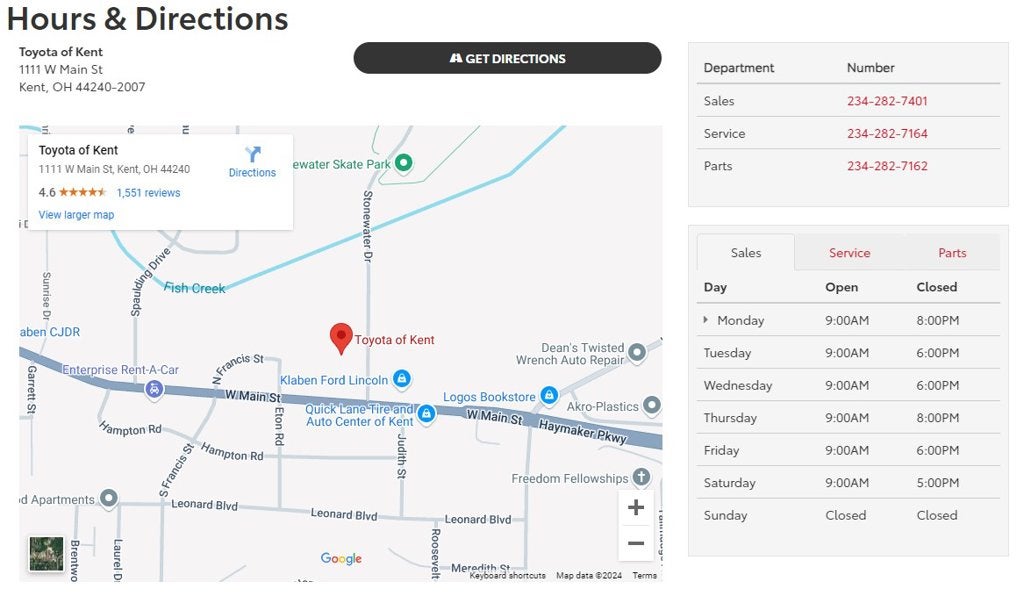
Task: Zoom in the map with plus button
Action: click(636, 507)
